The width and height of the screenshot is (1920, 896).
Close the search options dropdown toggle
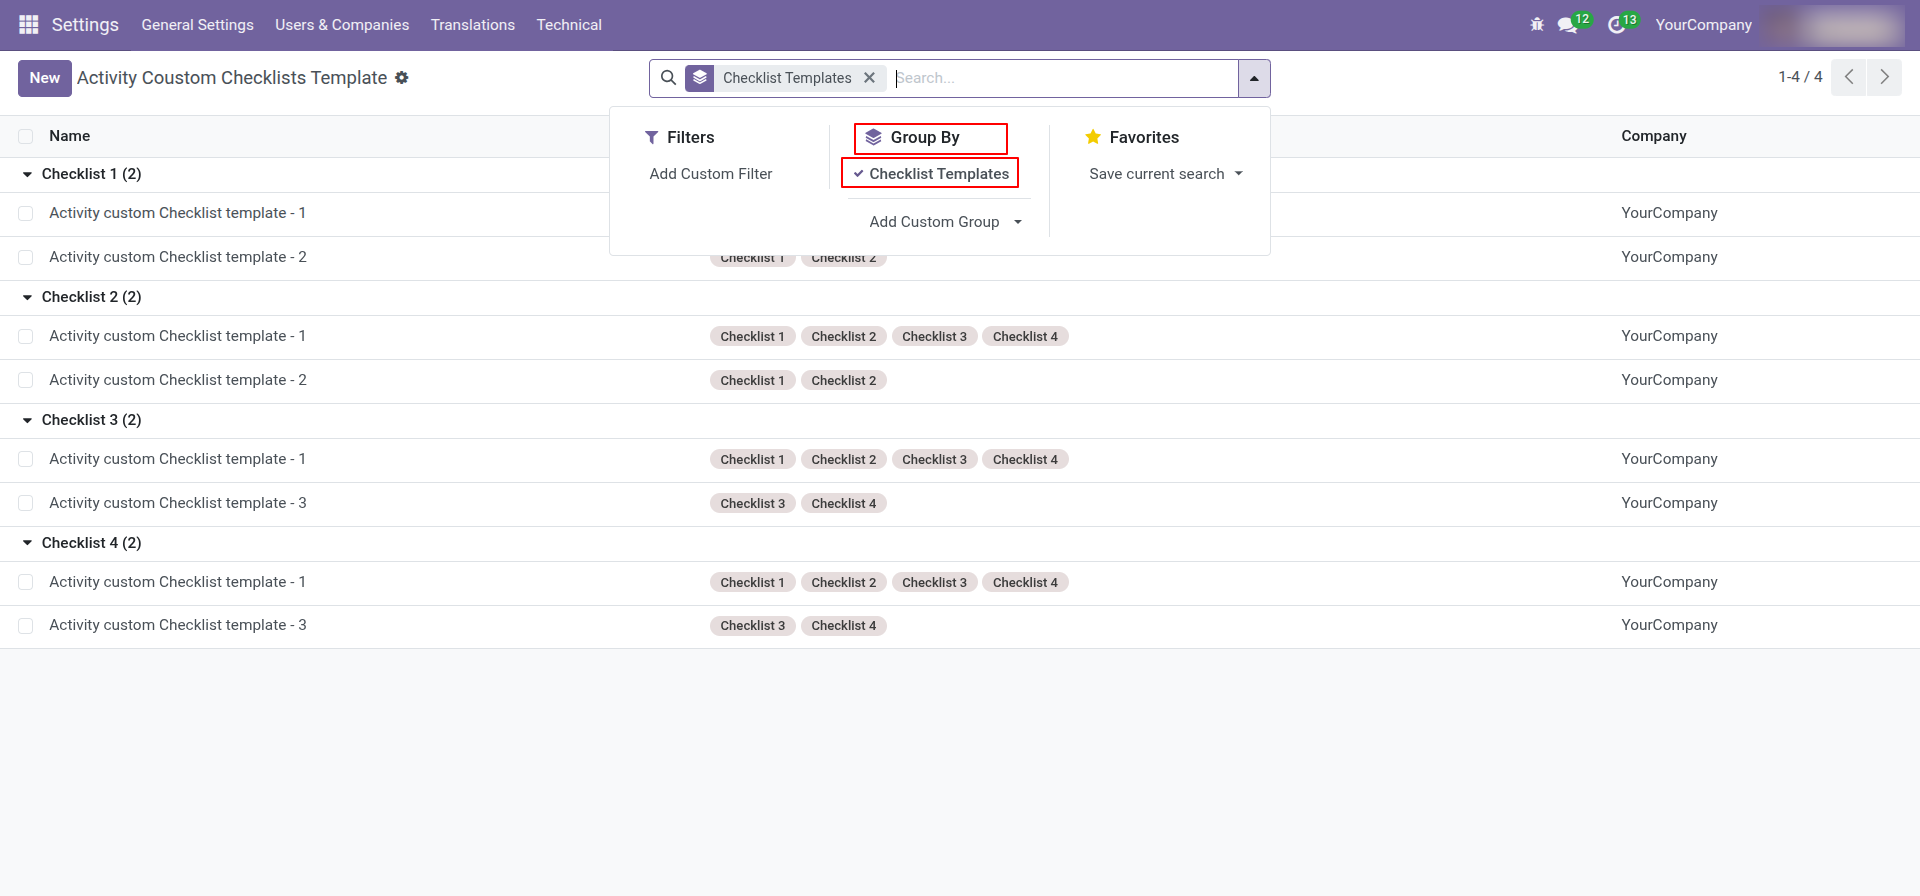tap(1254, 78)
